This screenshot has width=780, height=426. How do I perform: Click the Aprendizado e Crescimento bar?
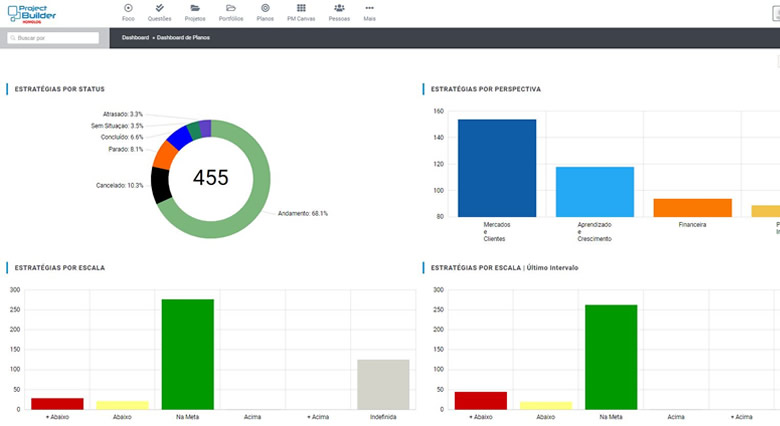coord(595,191)
